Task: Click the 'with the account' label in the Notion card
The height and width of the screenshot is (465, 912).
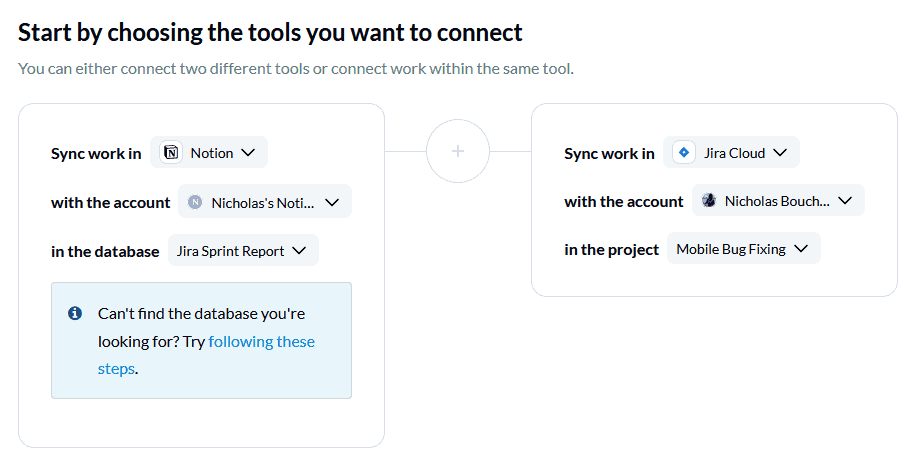Action: [x=111, y=203]
